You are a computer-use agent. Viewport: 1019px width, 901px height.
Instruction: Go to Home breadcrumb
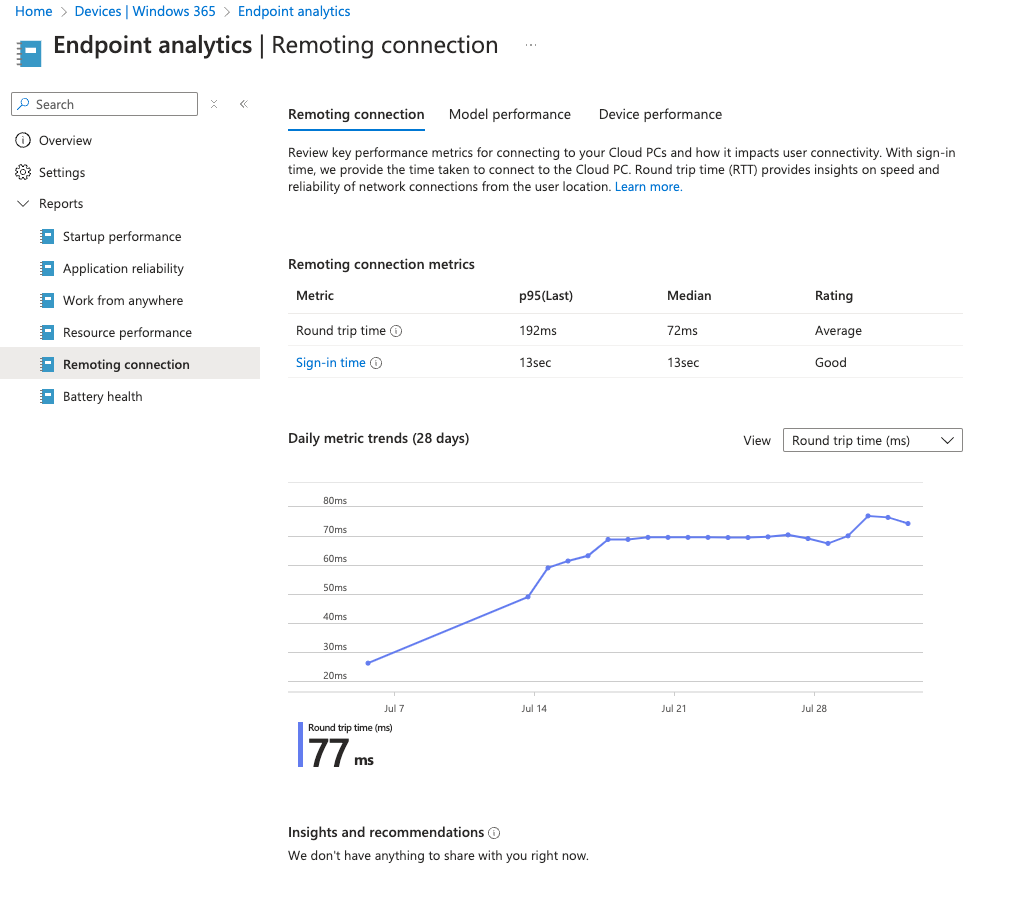pyautogui.click(x=34, y=12)
